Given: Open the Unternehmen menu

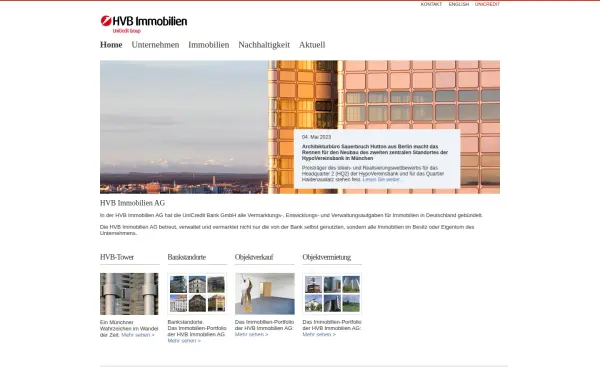Looking at the screenshot, I should tap(155, 45).
